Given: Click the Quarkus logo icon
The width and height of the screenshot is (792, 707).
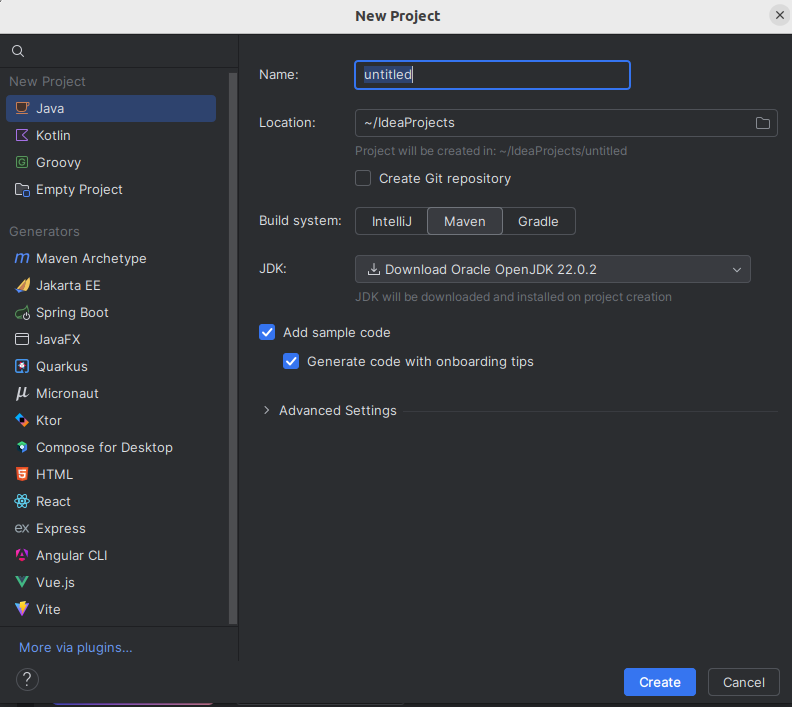Looking at the screenshot, I should 22,366.
